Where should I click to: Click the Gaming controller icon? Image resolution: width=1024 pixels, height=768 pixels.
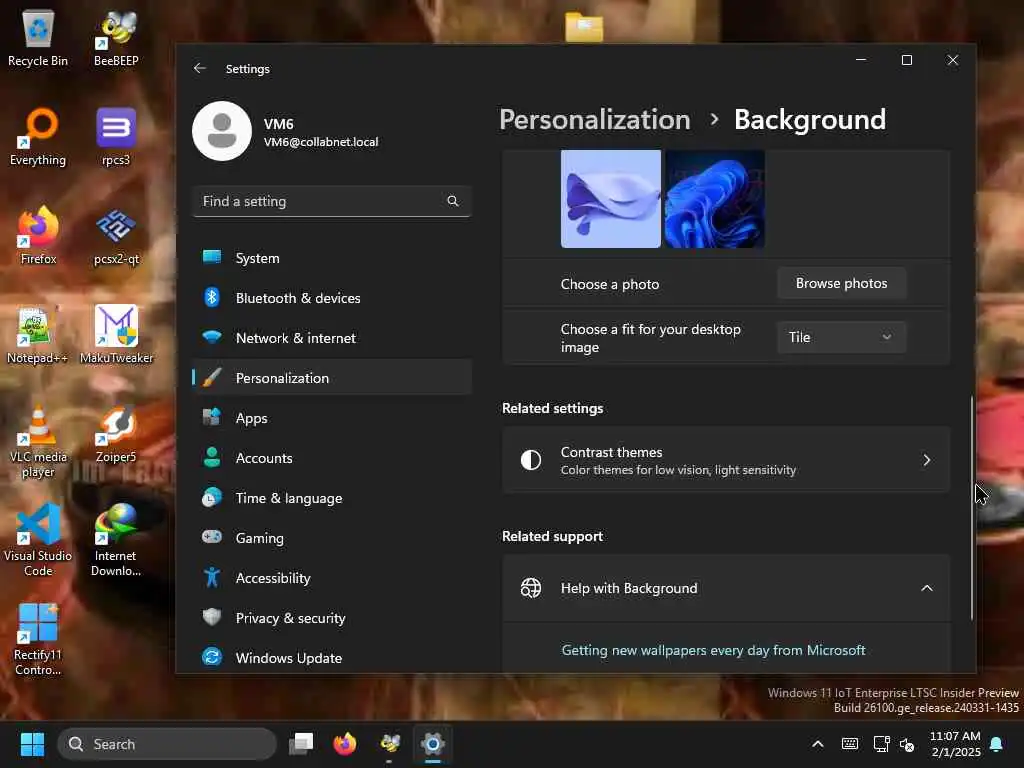pyautogui.click(x=212, y=537)
